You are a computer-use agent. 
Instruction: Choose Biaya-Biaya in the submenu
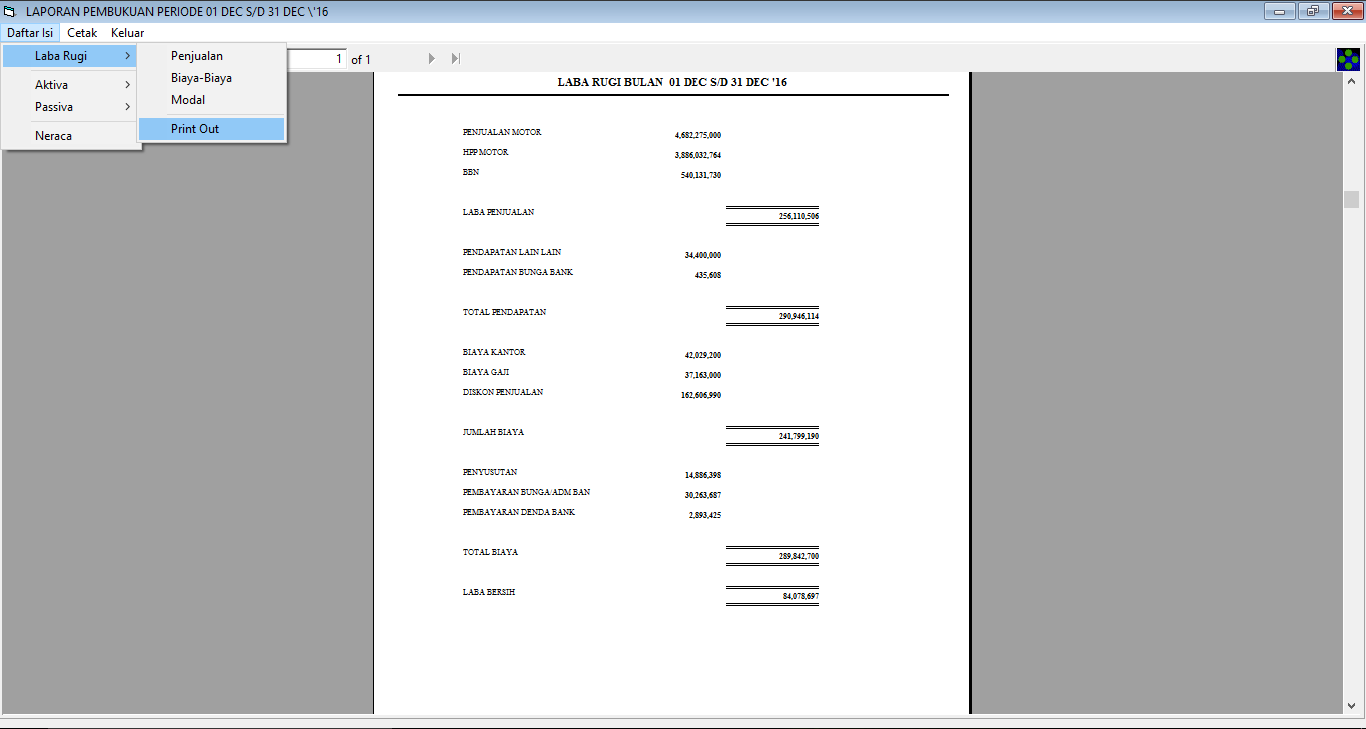(201, 78)
